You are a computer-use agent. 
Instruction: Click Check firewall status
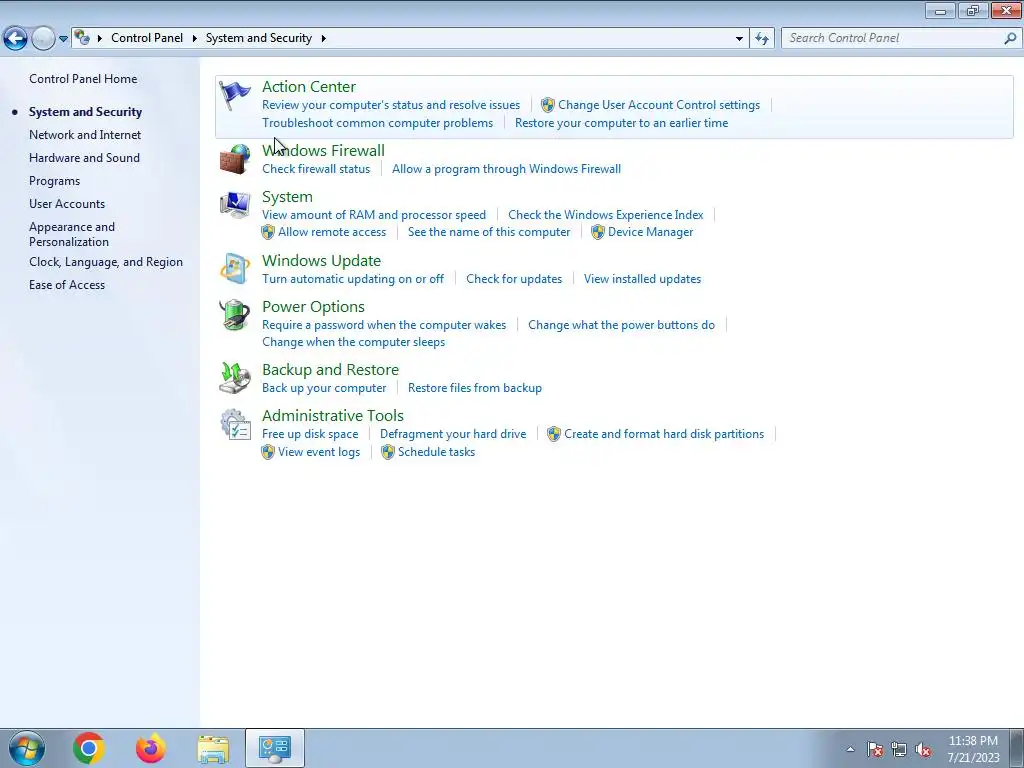(x=316, y=168)
